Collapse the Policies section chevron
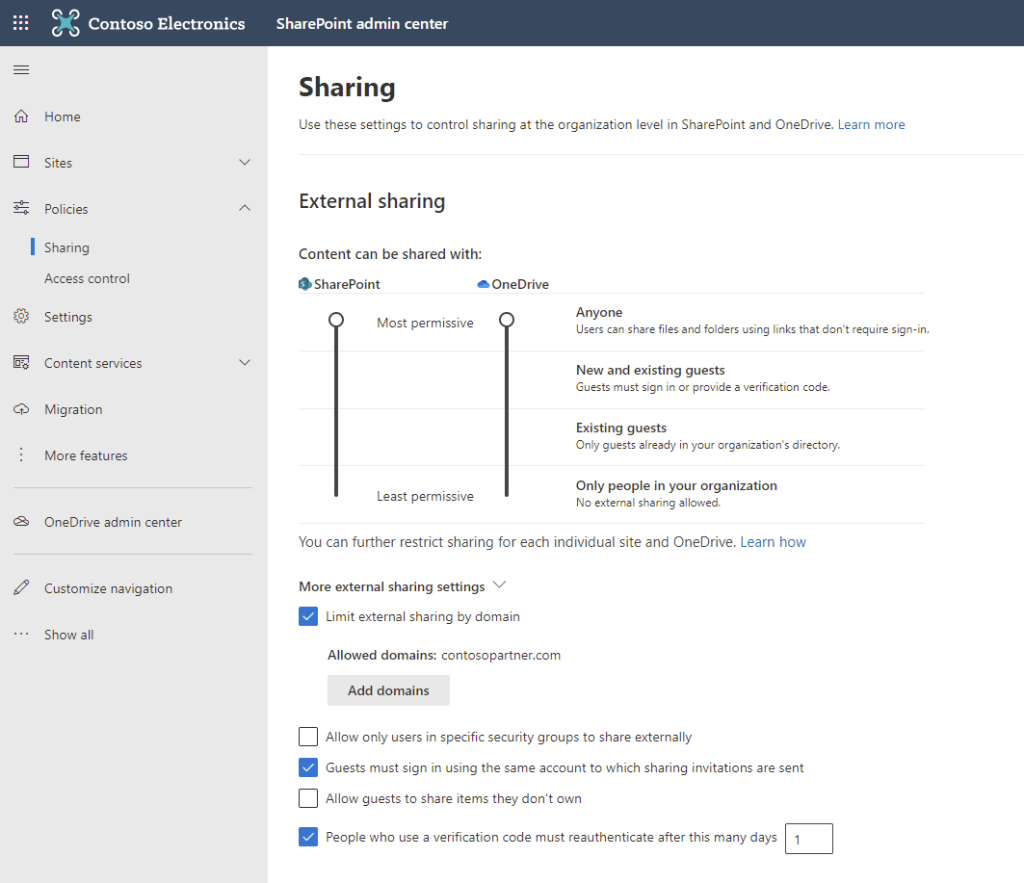Screen dimensions: 1024x883 (x=245, y=208)
